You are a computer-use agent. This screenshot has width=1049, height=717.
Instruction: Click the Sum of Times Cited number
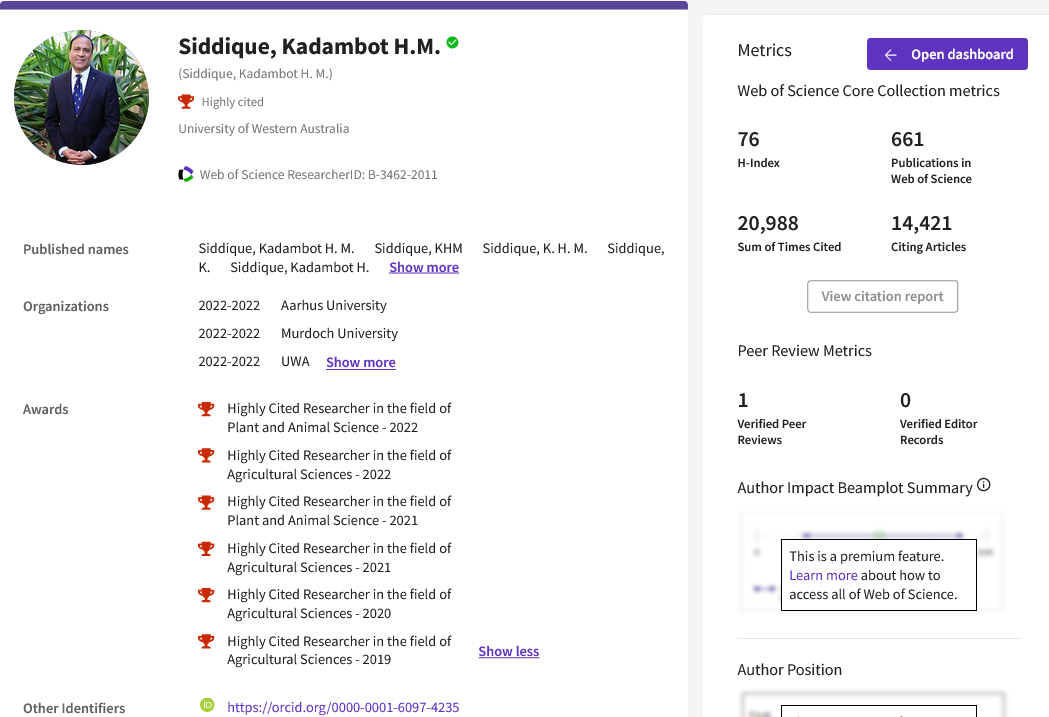[x=768, y=223]
